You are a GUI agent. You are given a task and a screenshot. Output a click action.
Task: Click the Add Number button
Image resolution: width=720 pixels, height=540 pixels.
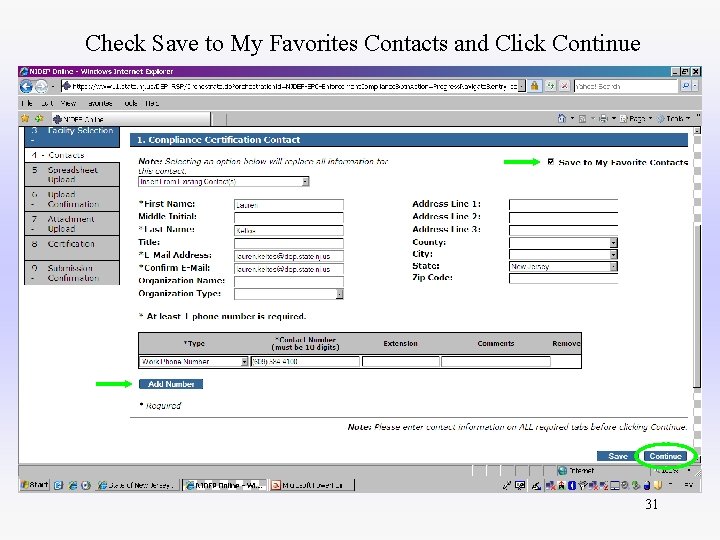[x=171, y=384]
